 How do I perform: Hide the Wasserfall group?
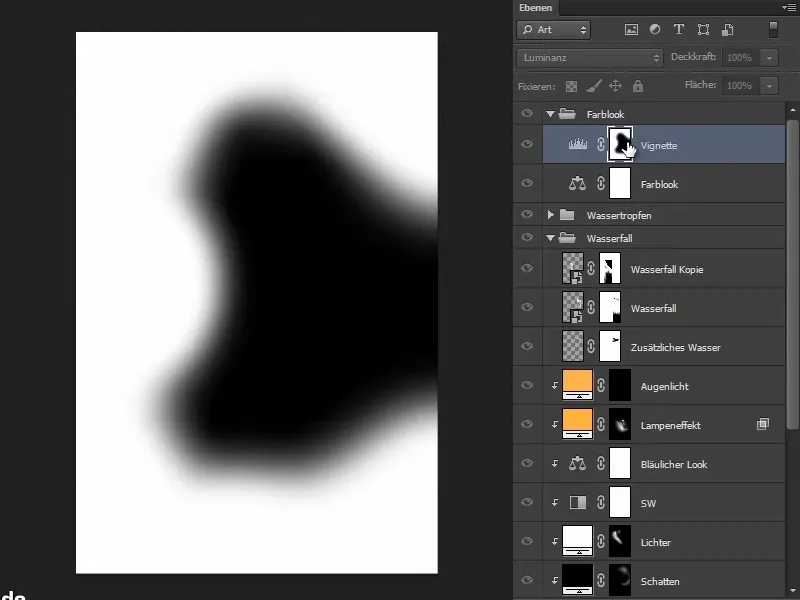(527, 237)
